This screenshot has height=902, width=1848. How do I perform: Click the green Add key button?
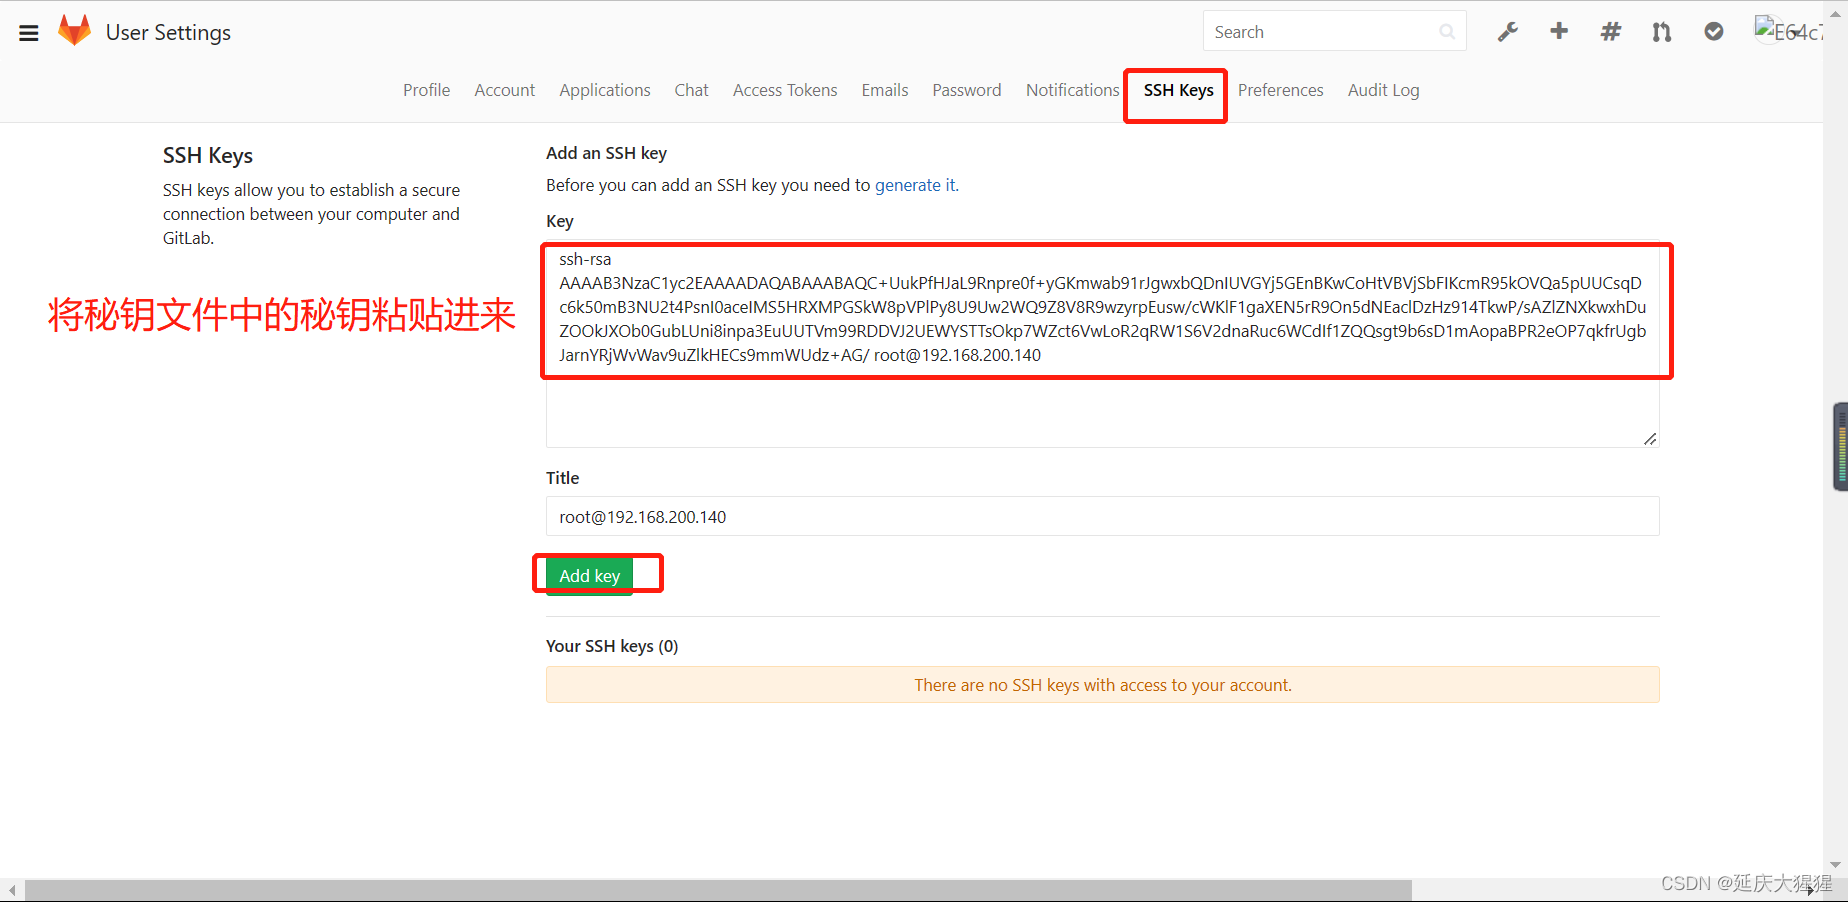[590, 576]
